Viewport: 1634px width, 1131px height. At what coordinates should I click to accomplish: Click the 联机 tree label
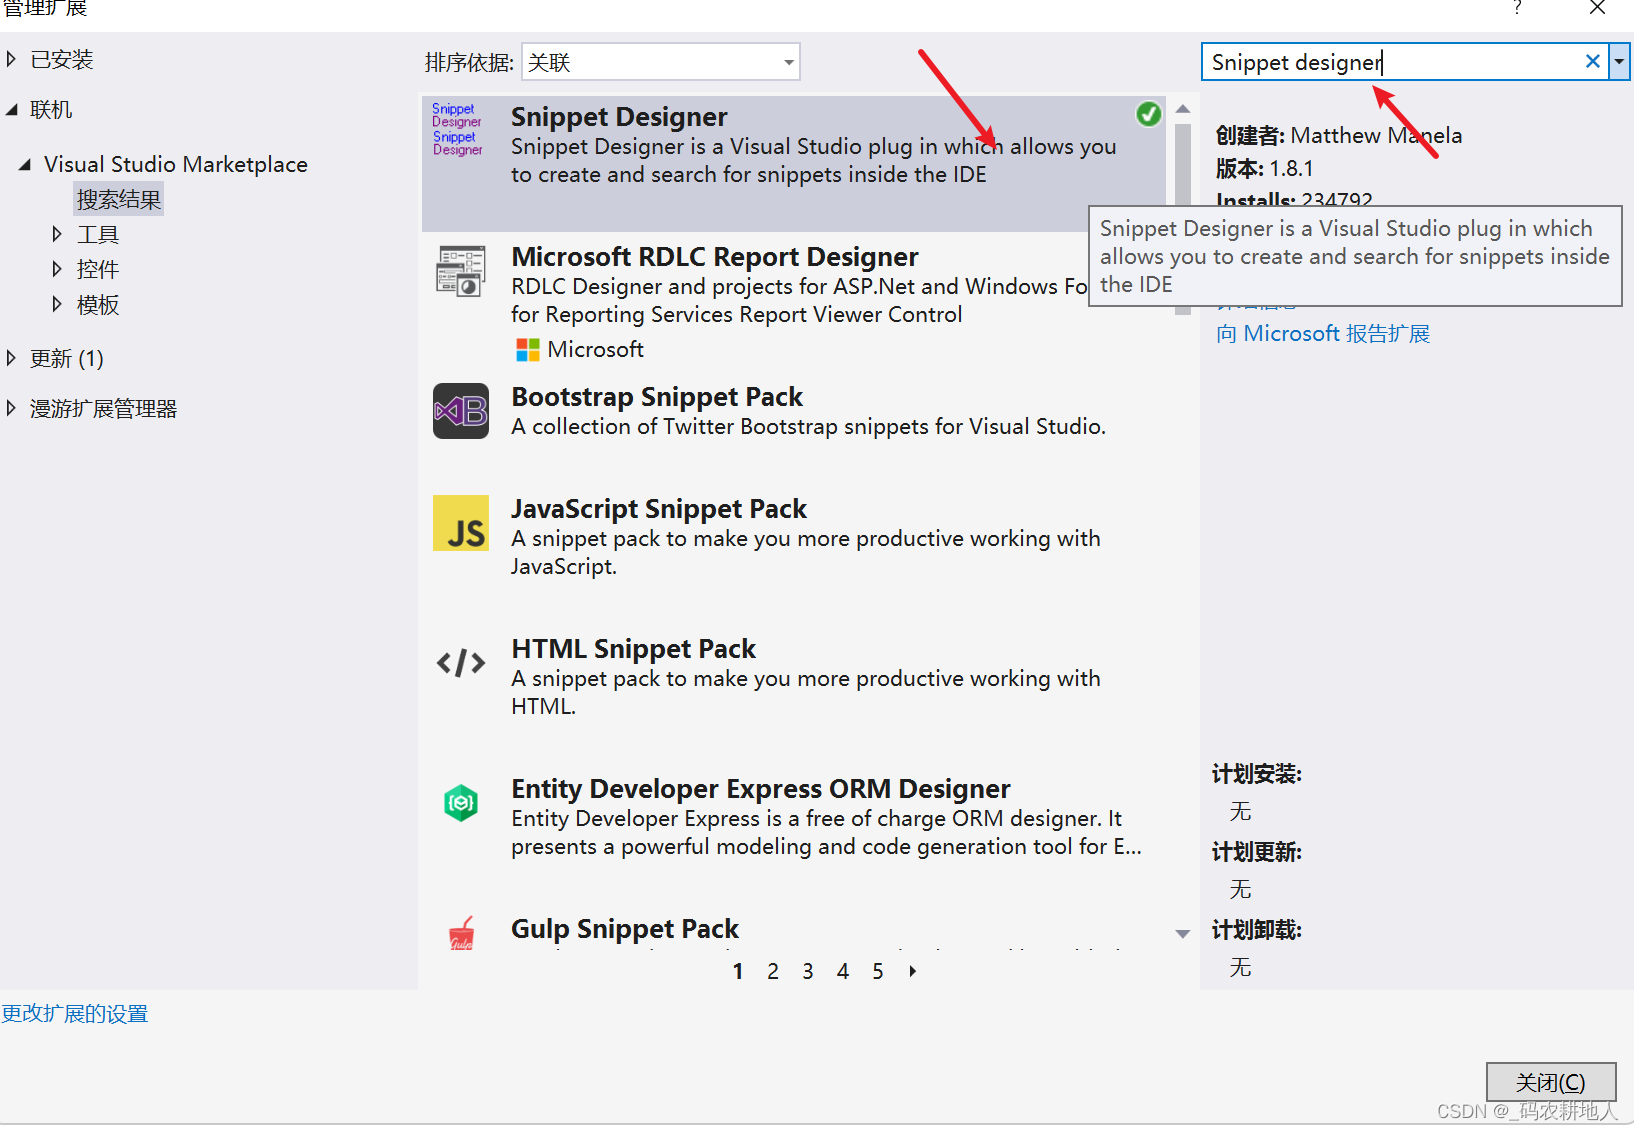pos(51,110)
